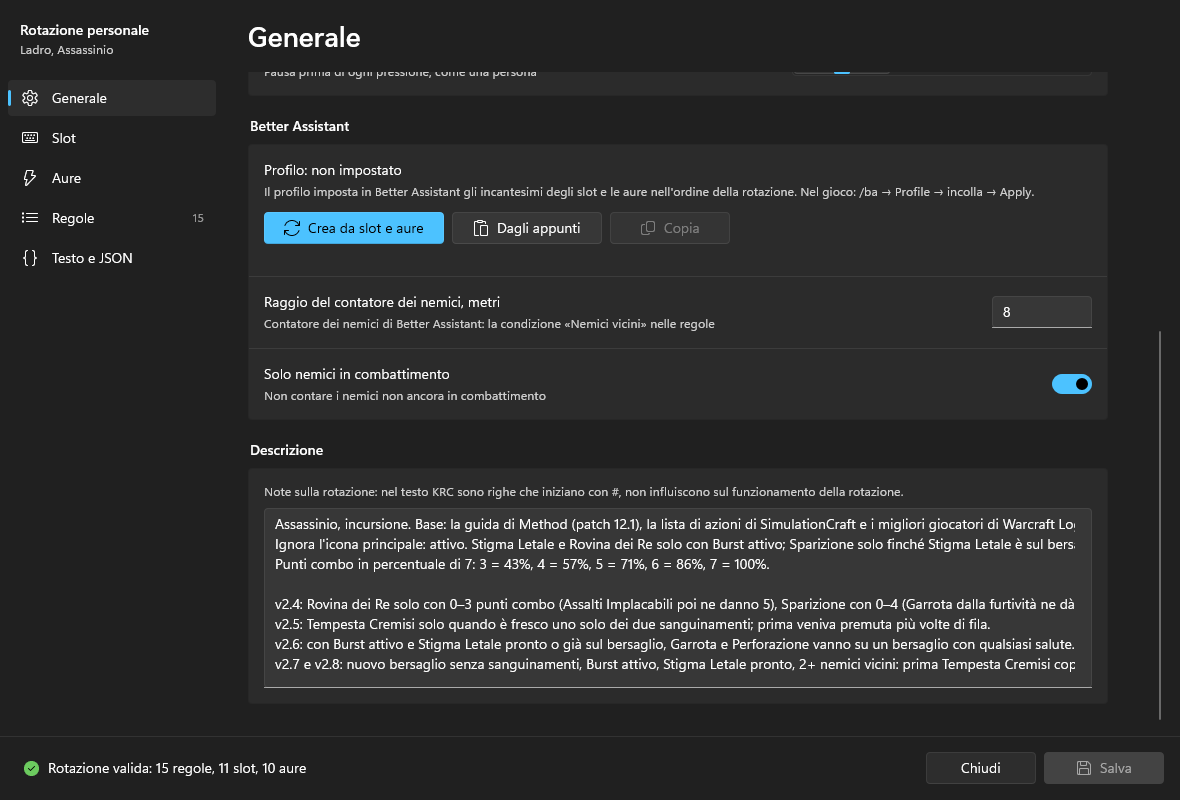Click the Regole count badge 15
Screen dimensions: 1180x800
[x=198, y=218]
